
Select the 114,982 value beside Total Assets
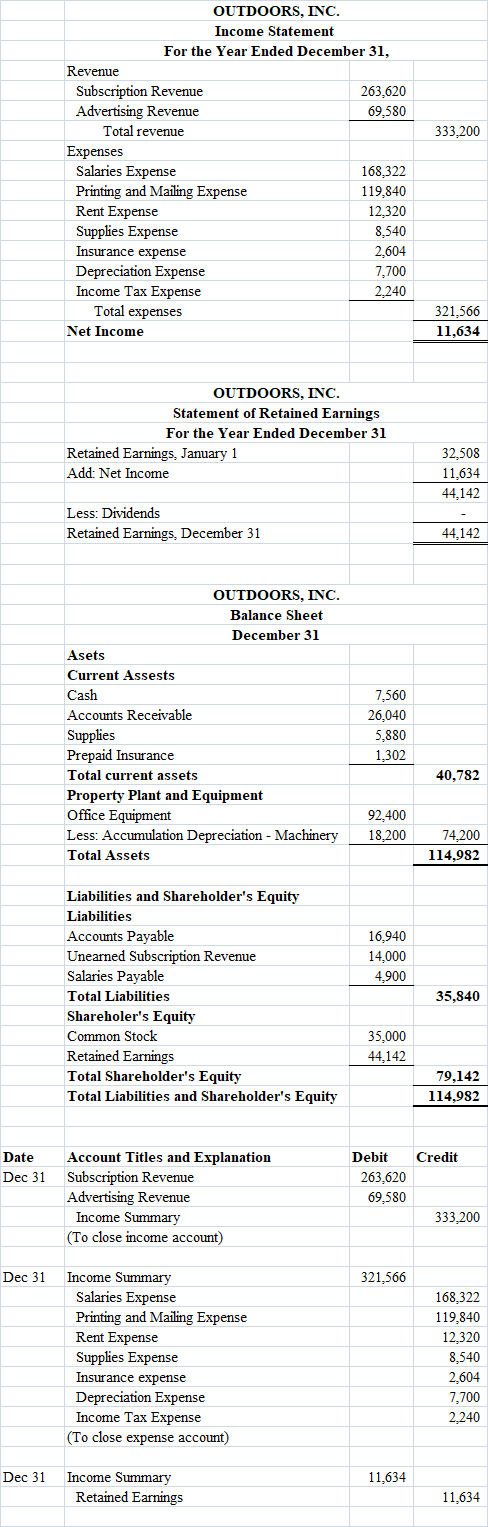point(455,855)
